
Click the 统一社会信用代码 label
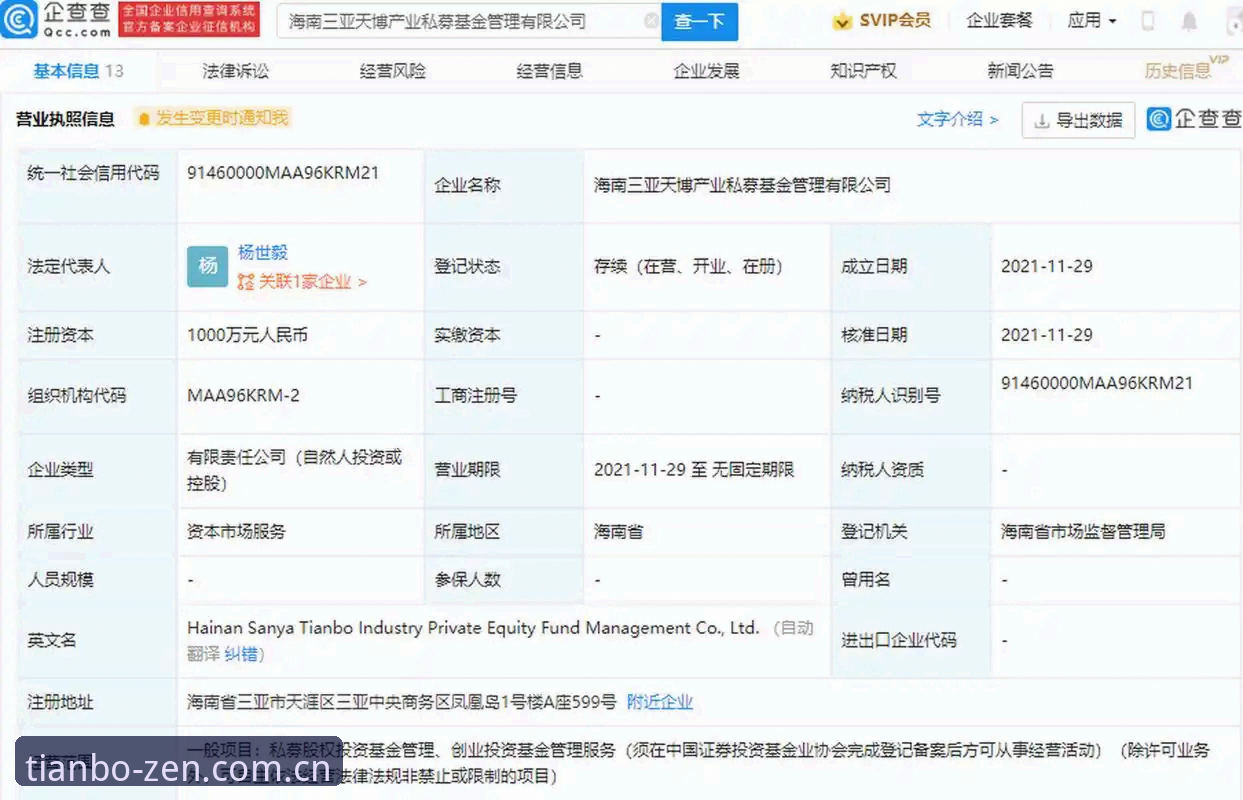93,172
